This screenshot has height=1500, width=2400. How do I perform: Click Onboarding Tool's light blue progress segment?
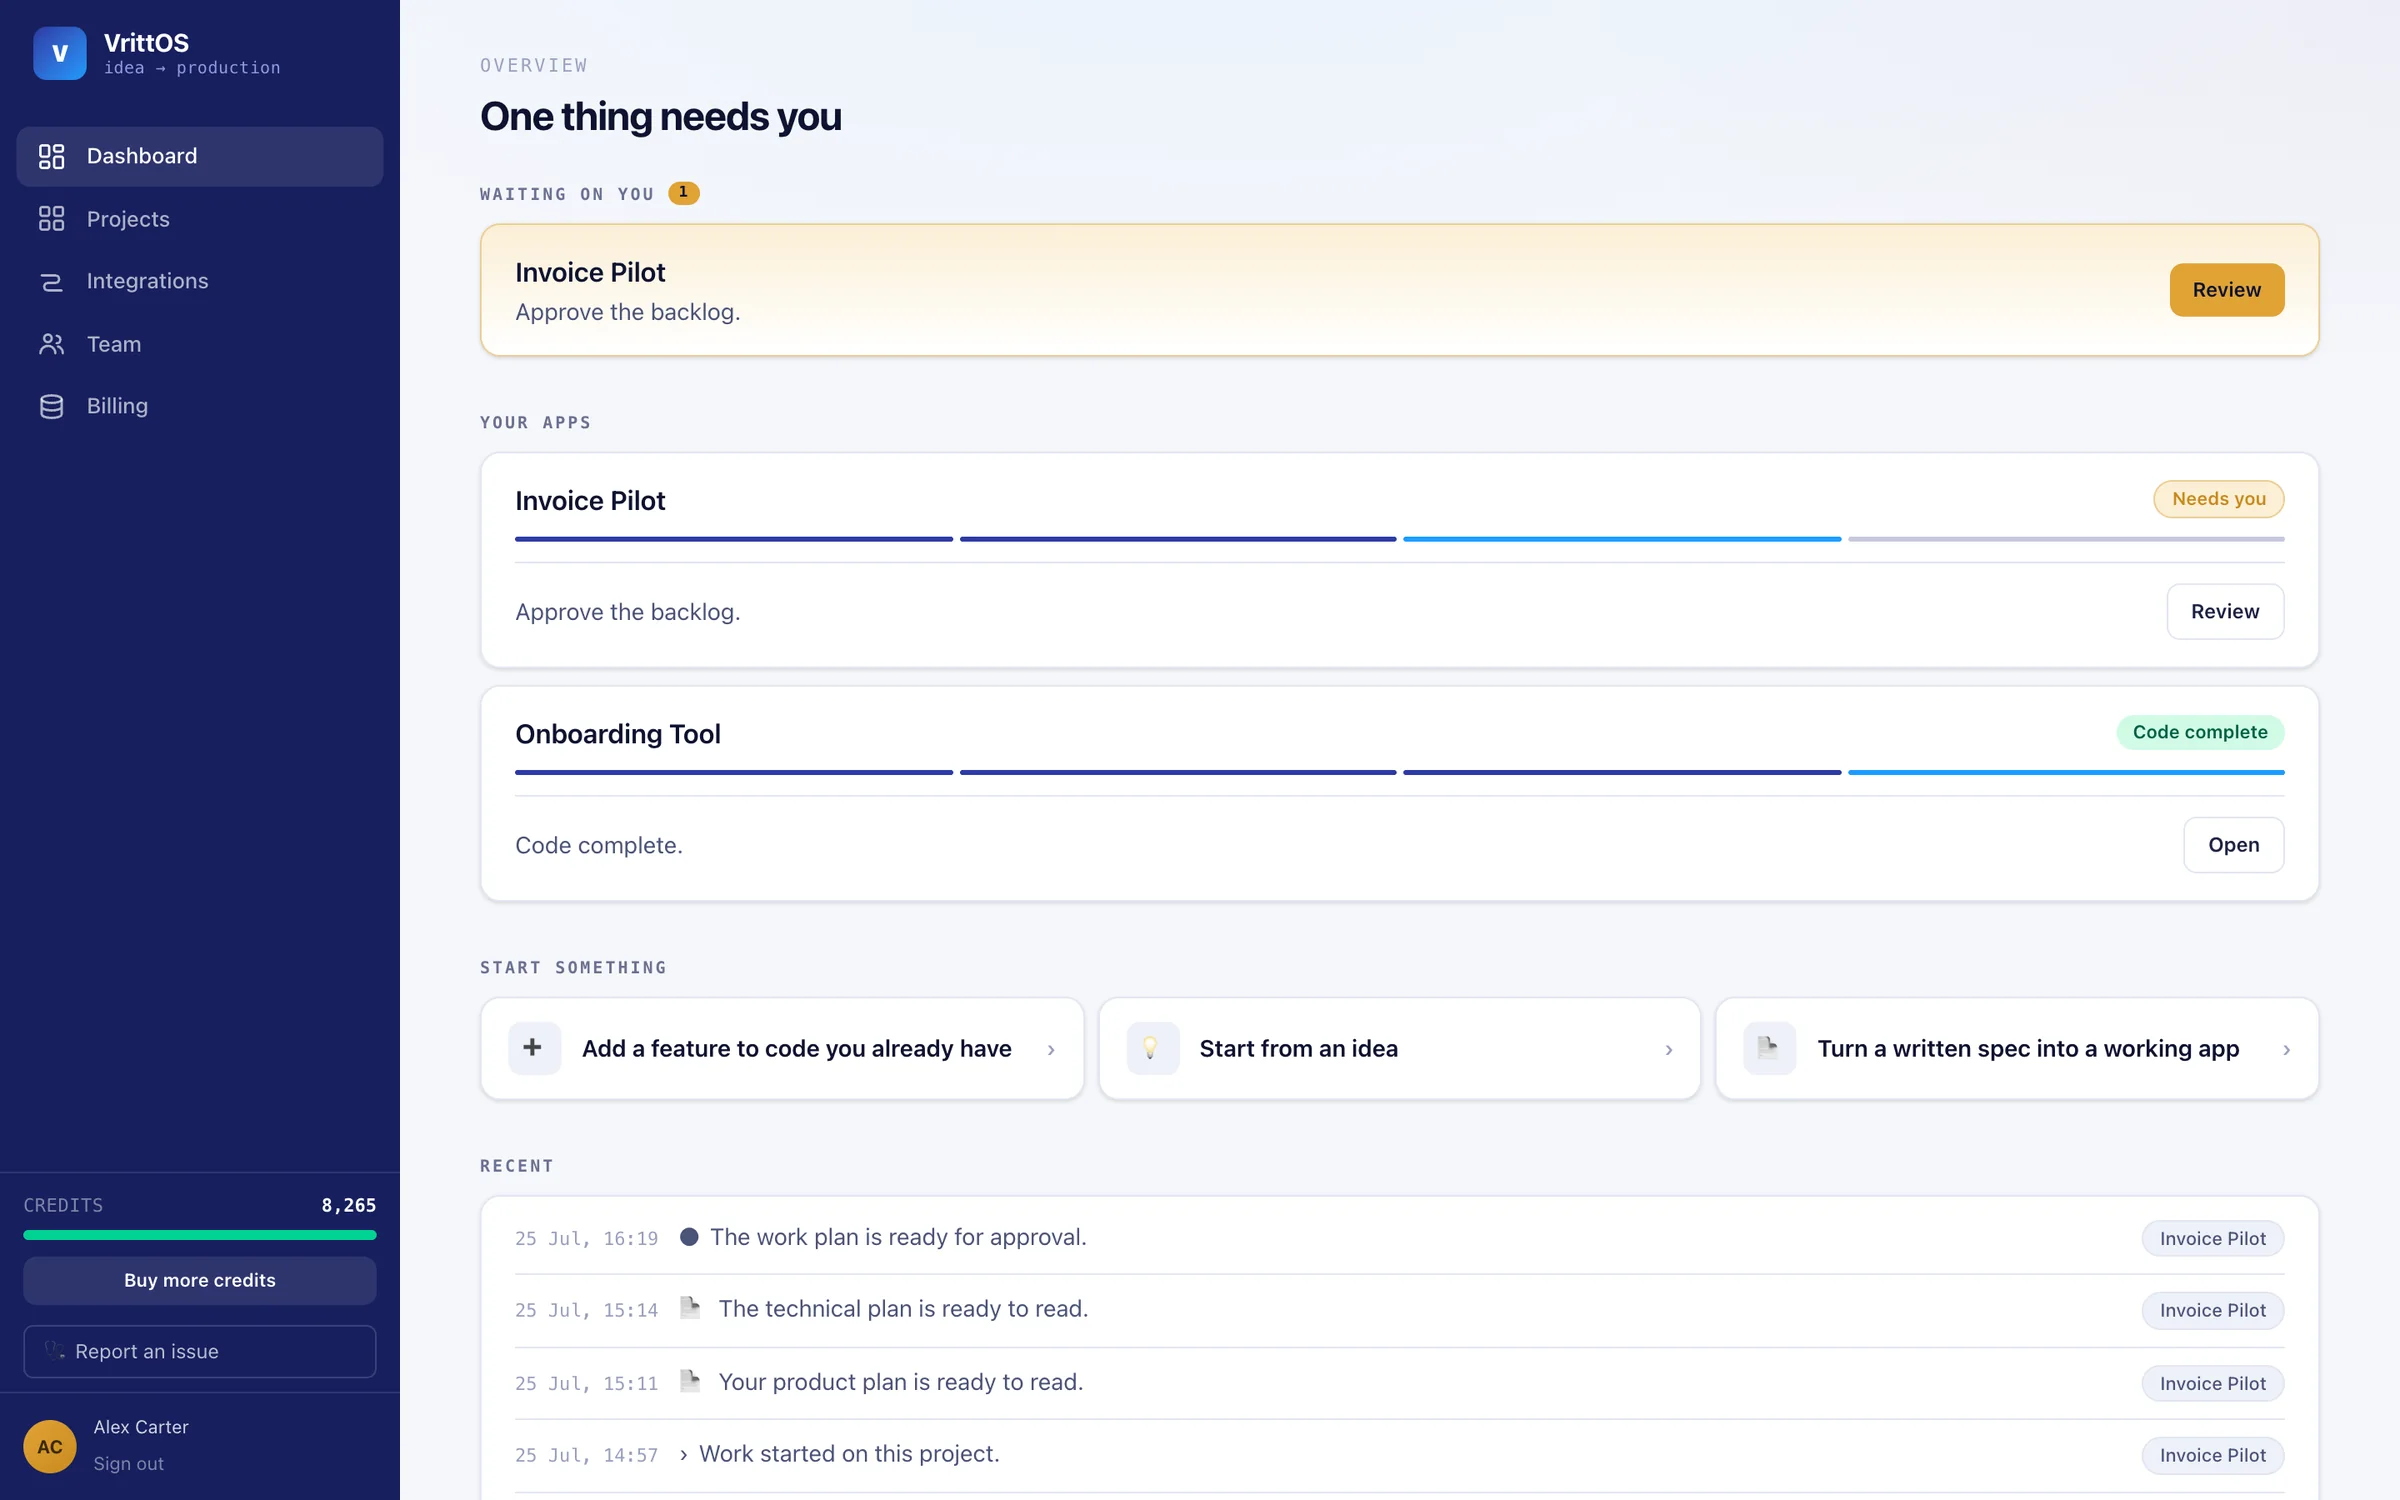[2066, 772]
